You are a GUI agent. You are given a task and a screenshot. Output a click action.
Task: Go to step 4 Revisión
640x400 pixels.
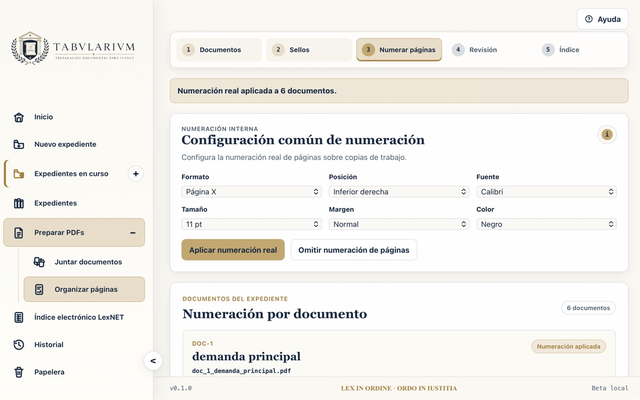click(489, 50)
